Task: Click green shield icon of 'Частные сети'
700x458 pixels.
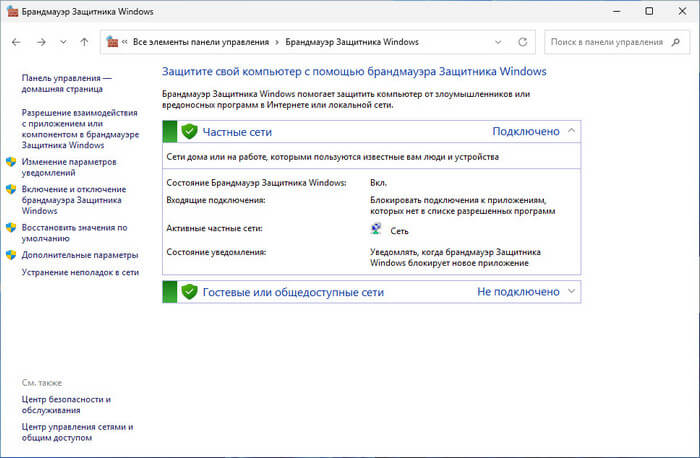Action: 189,132
